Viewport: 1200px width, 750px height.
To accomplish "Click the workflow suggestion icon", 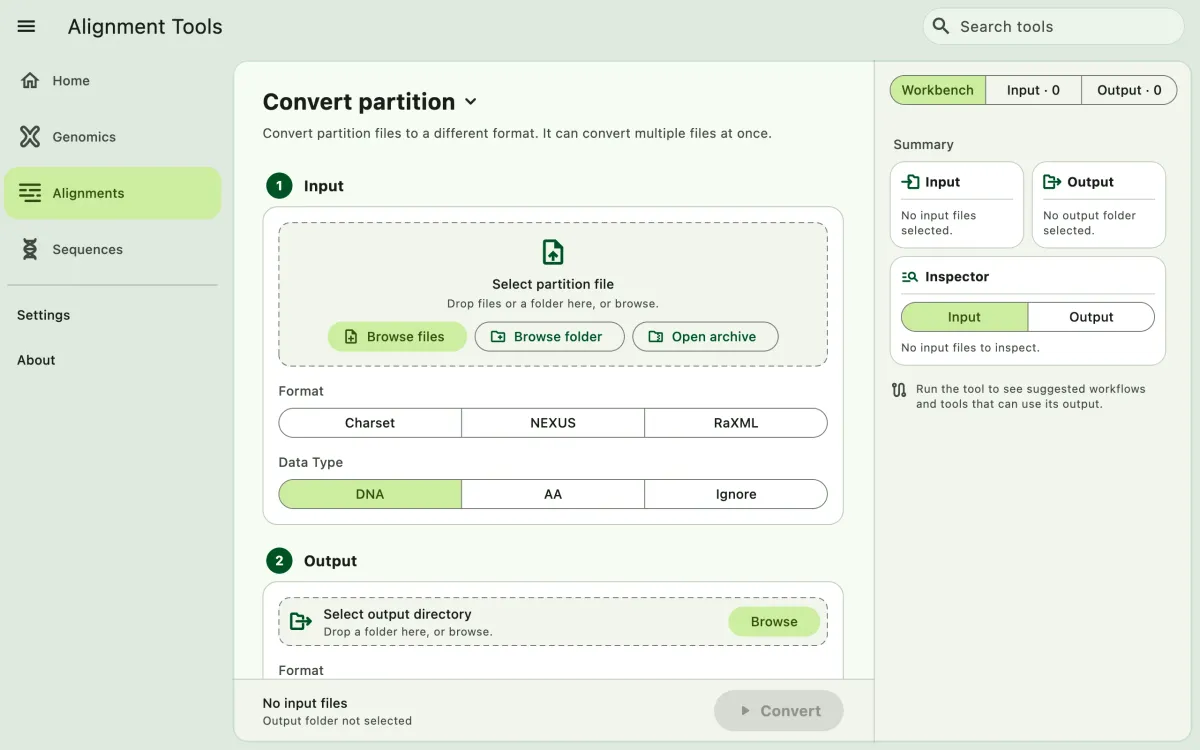I will pyautogui.click(x=899, y=390).
